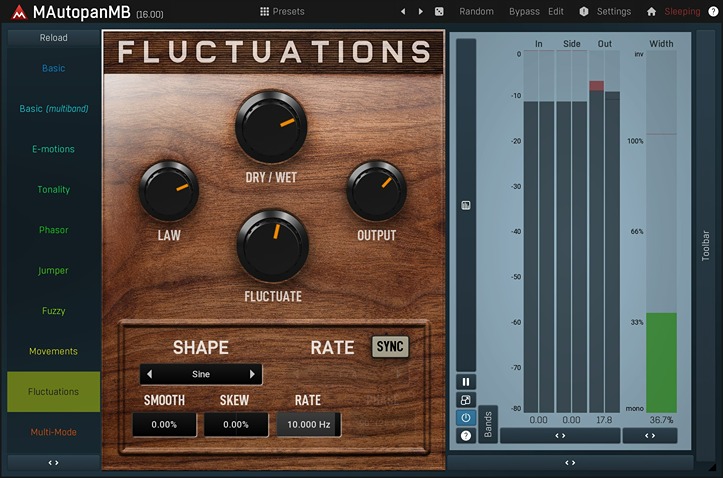The image size is (723, 478).
Task: Click the Settings shield icon
Action: click(x=584, y=12)
